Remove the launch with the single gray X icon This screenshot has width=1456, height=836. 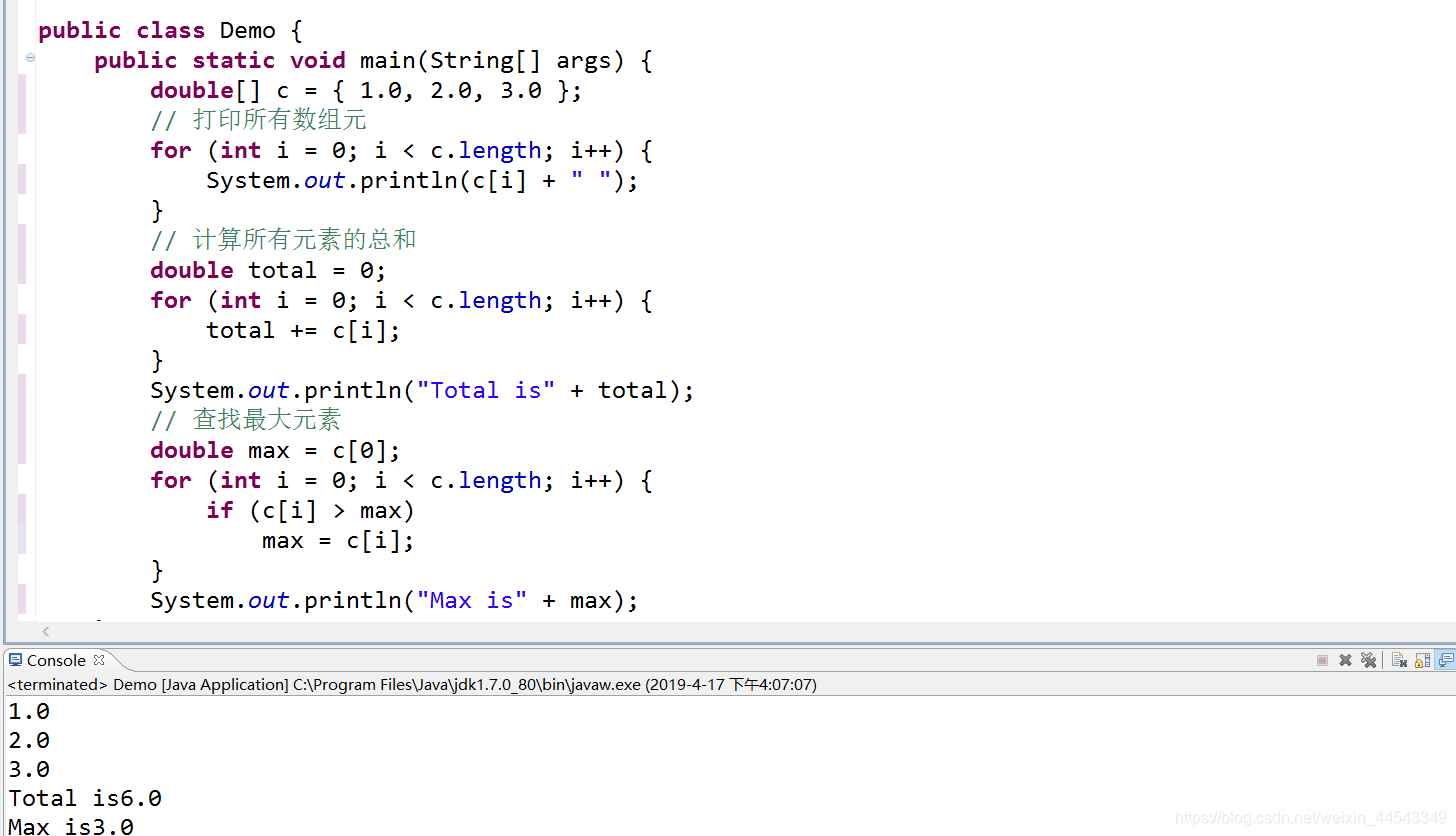point(1345,660)
